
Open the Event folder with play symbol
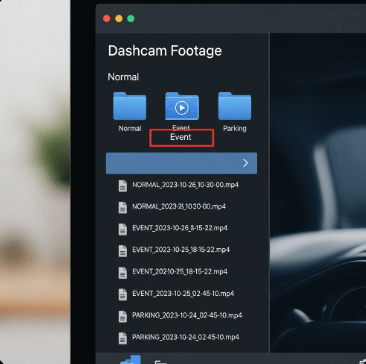[x=182, y=106]
